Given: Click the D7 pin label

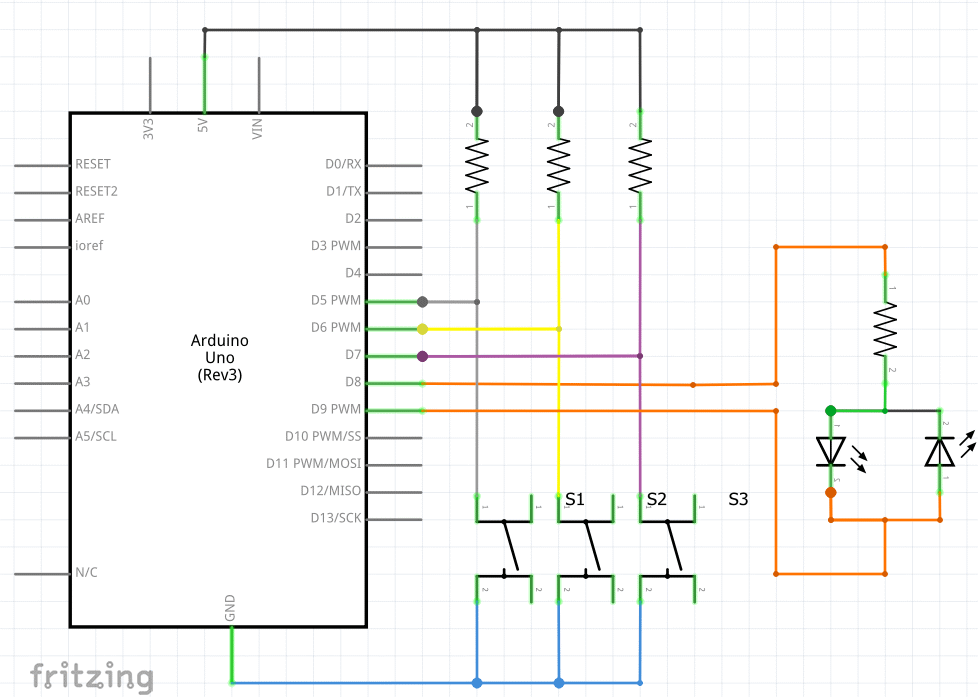Looking at the screenshot, I should (x=354, y=354).
